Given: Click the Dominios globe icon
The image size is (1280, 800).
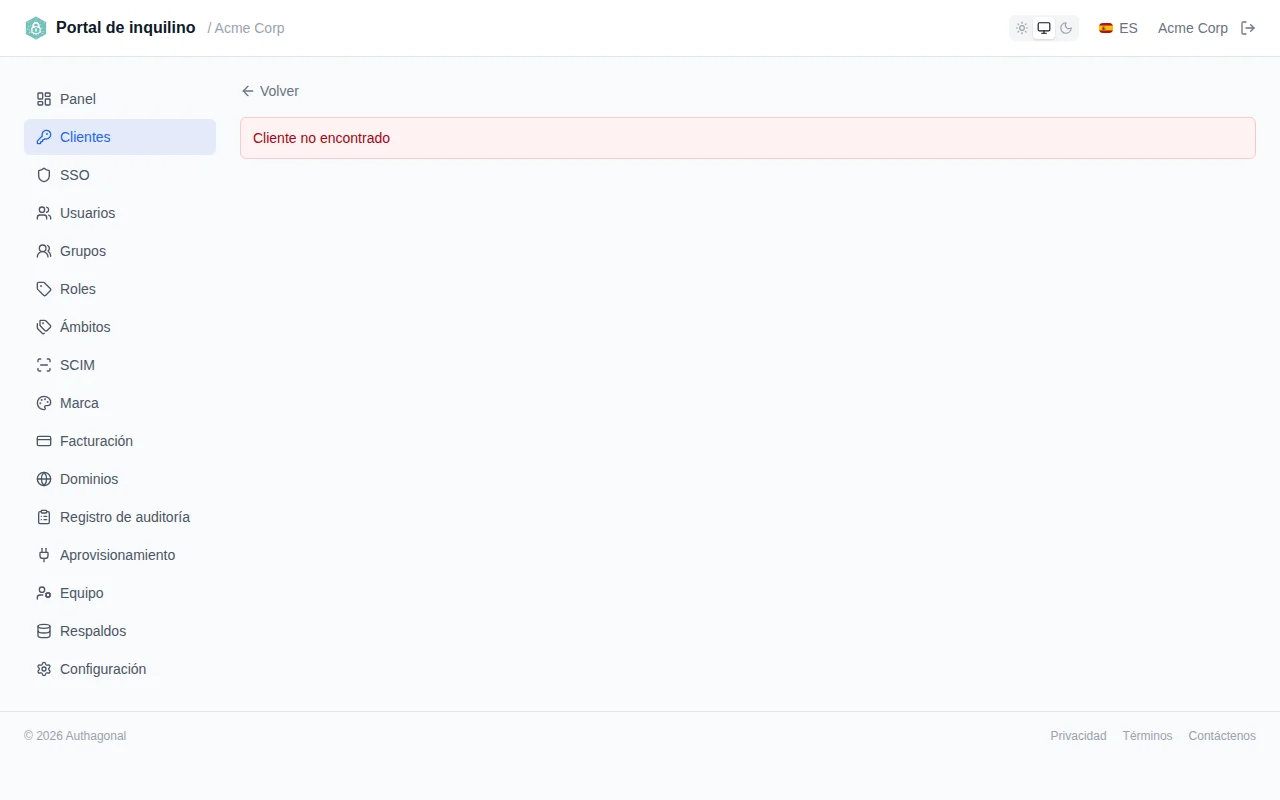Looking at the screenshot, I should point(44,479).
